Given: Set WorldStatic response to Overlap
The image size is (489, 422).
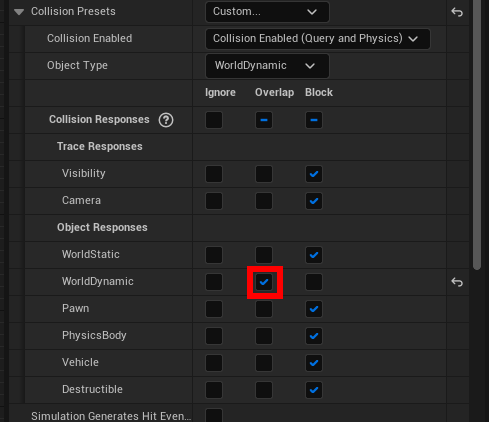Looking at the screenshot, I should click(x=264, y=255).
